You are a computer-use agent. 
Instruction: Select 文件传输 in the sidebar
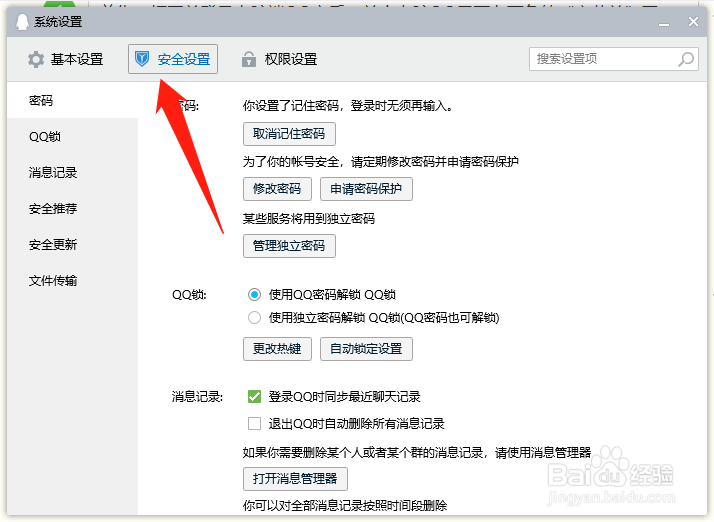click(72, 281)
